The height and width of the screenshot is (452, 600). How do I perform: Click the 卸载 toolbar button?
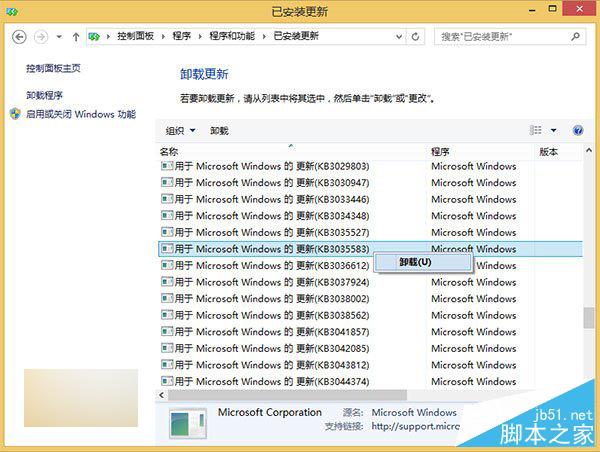(219, 131)
